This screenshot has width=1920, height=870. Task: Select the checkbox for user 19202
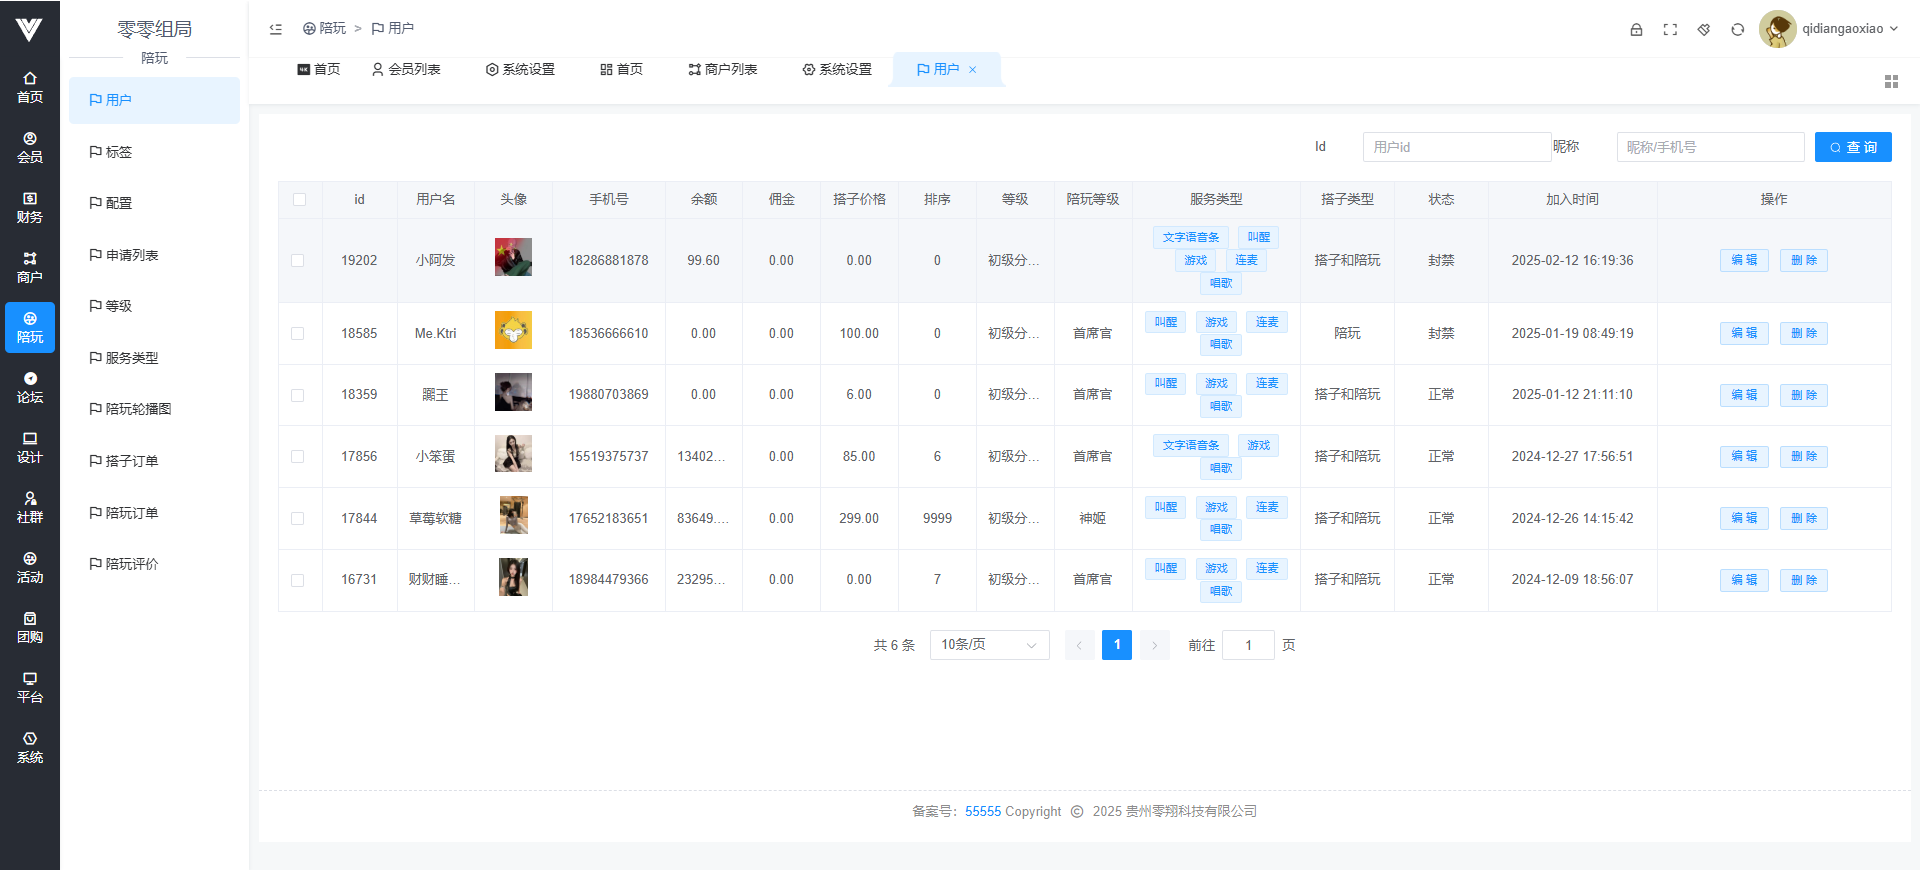click(x=298, y=261)
